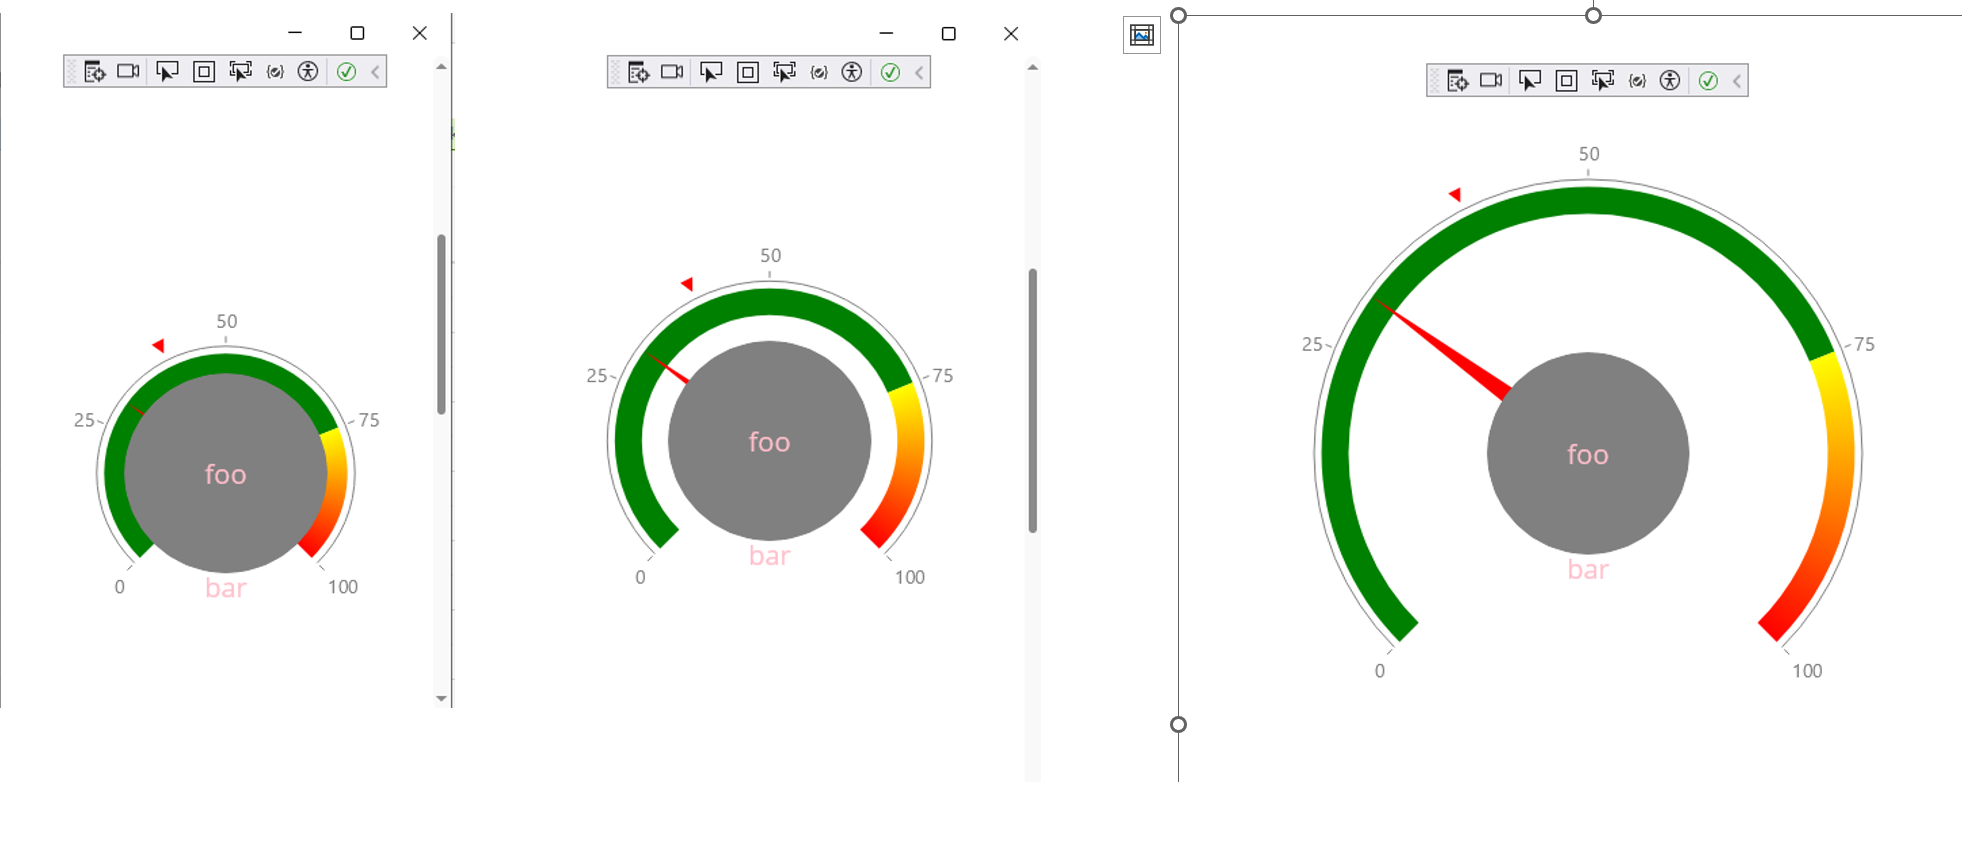The height and width of the screenshot is (864, 1962).
Task: Toggle Select Element in smallest gauge window
Action: coord(167,72)
